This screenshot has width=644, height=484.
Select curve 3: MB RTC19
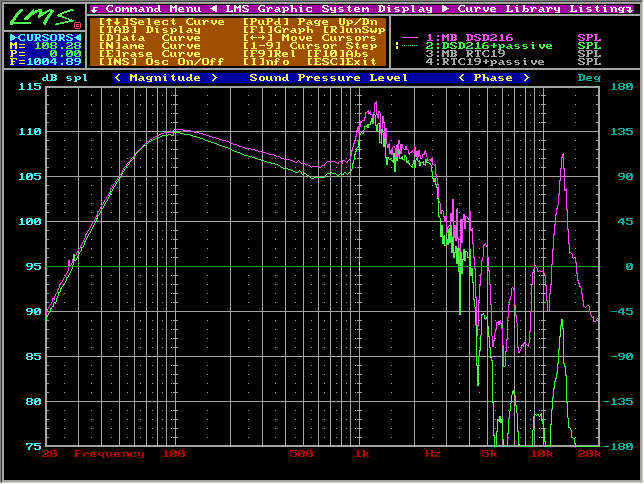466,53
